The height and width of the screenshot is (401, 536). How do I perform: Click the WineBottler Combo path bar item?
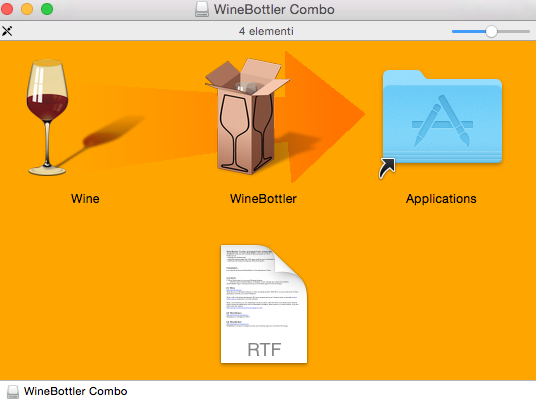point(67,391)
